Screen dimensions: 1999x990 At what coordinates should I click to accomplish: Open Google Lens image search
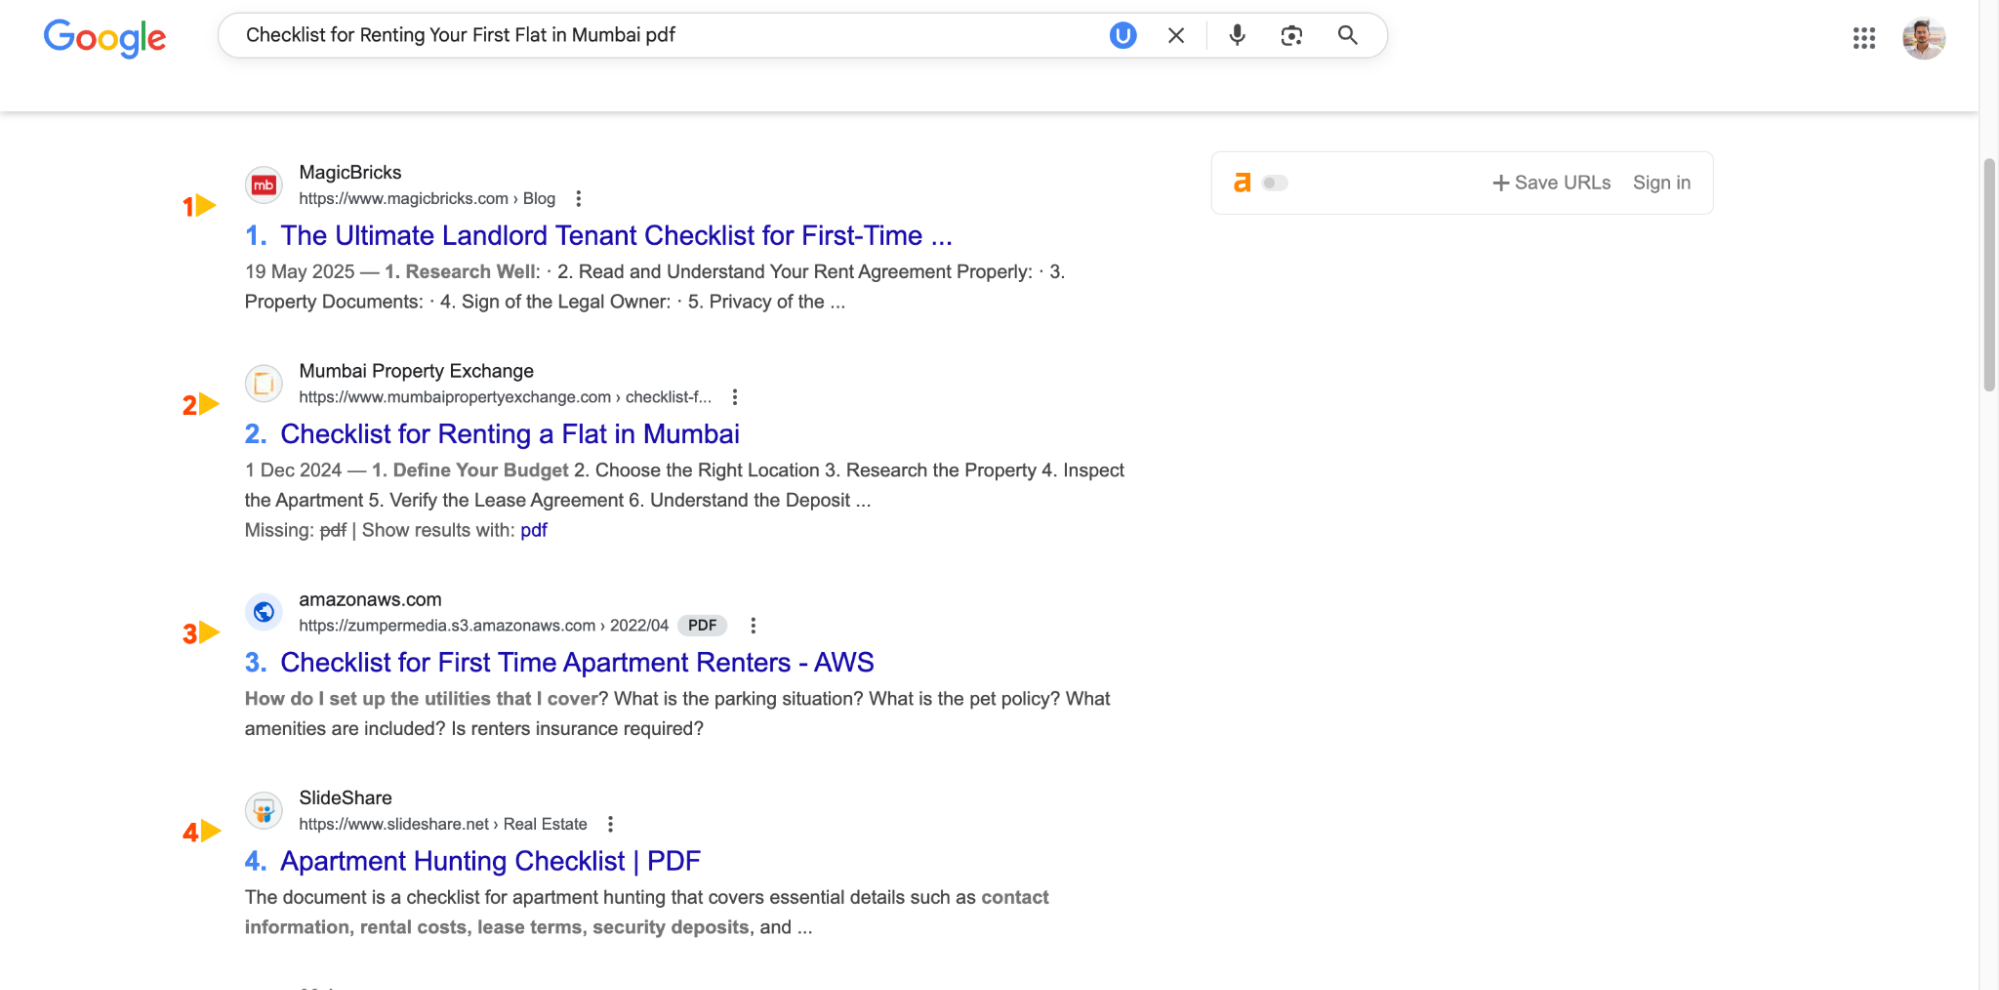1291,35
